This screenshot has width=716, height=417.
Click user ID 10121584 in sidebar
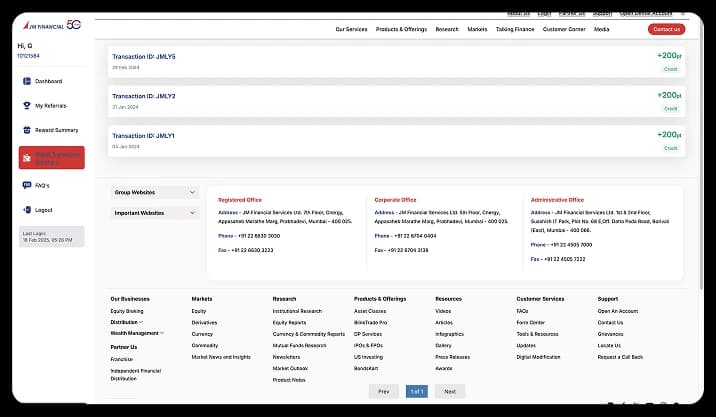click(28, 56)
